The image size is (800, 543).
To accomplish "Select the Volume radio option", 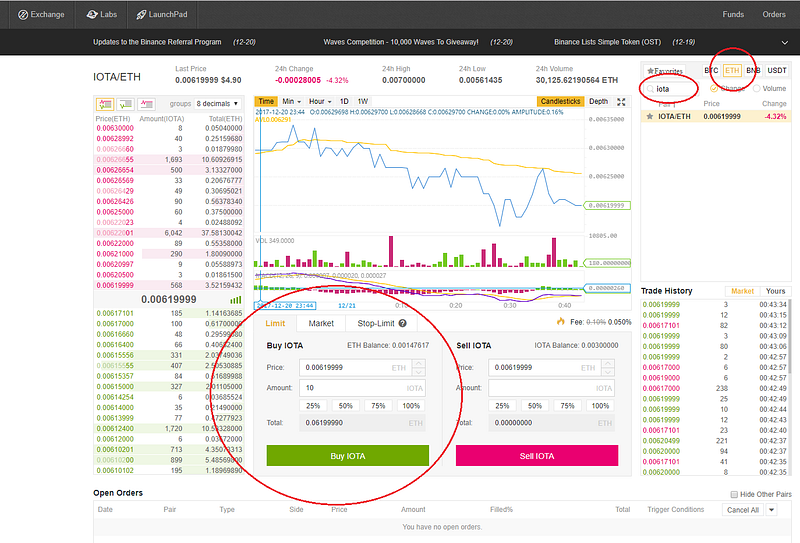I will coord(757,88).
